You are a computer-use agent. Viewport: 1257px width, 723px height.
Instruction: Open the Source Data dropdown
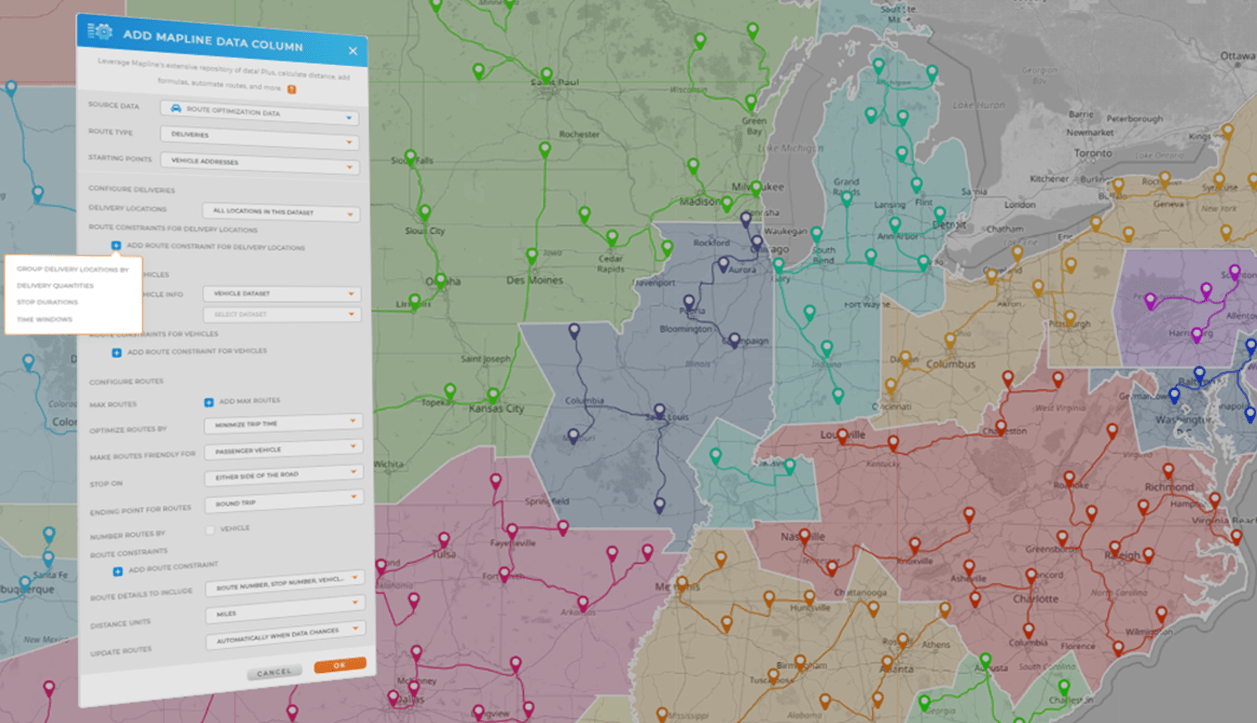pos(260,114)
